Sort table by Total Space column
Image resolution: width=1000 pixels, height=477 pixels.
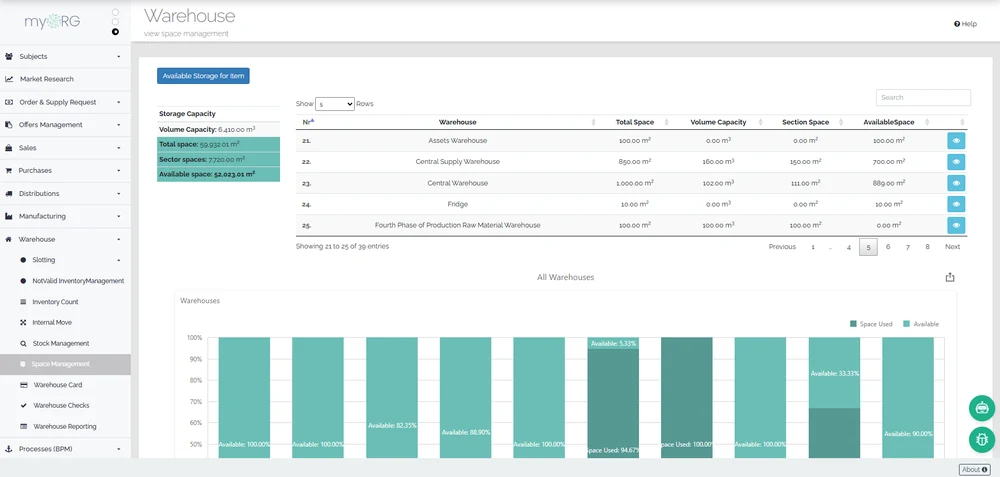[x=635, y=122]
